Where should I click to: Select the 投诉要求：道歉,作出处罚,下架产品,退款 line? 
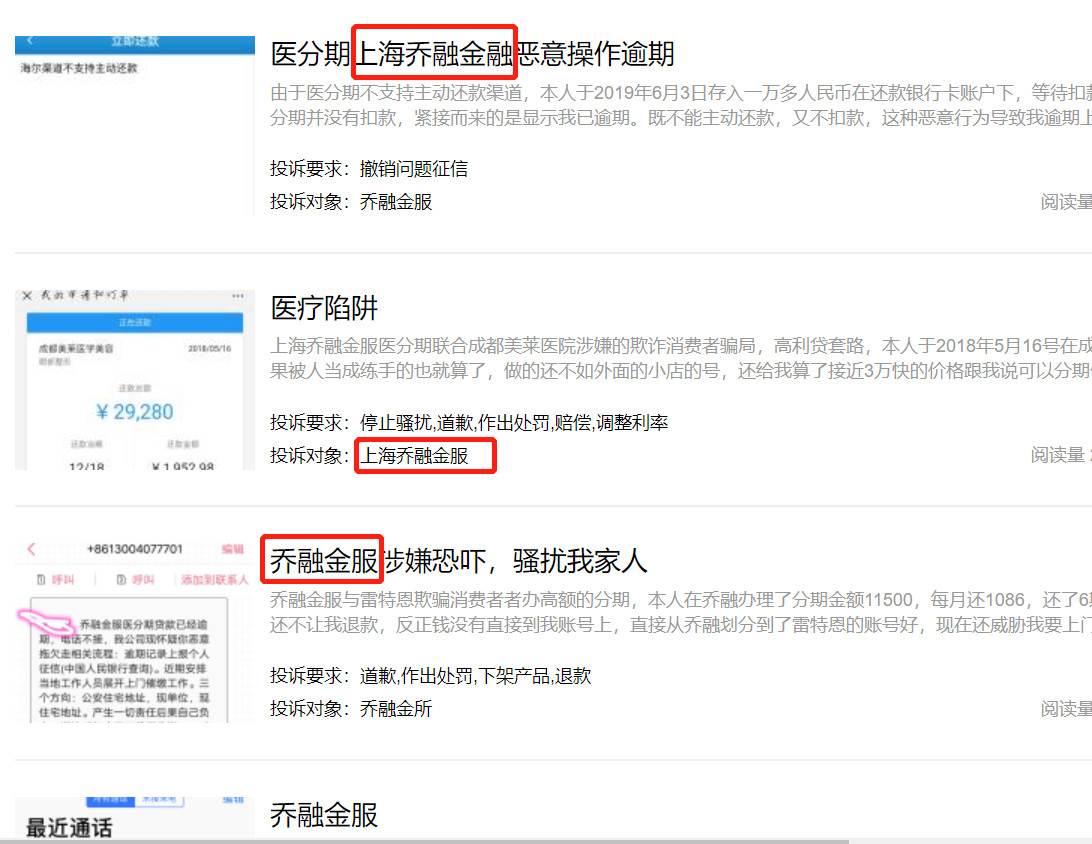click(x=430, y=675)
